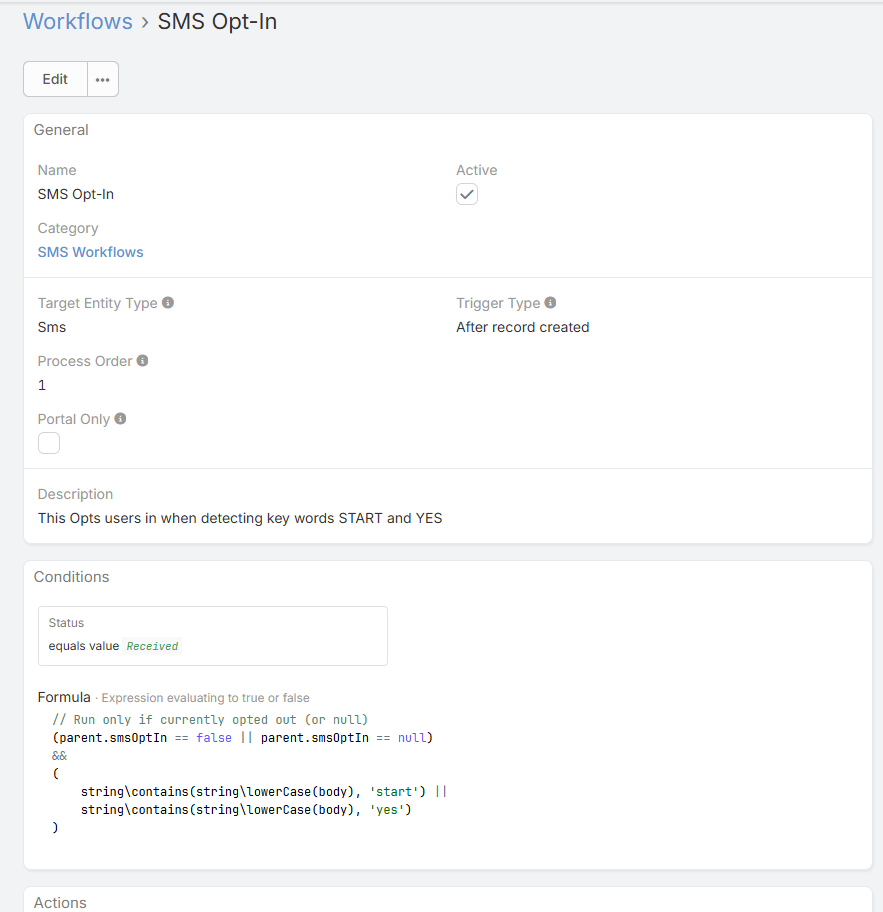Click the Sms target entity value
Image resolution: width=883 pixels, height=912 pixels.
[x=52, y=327]
